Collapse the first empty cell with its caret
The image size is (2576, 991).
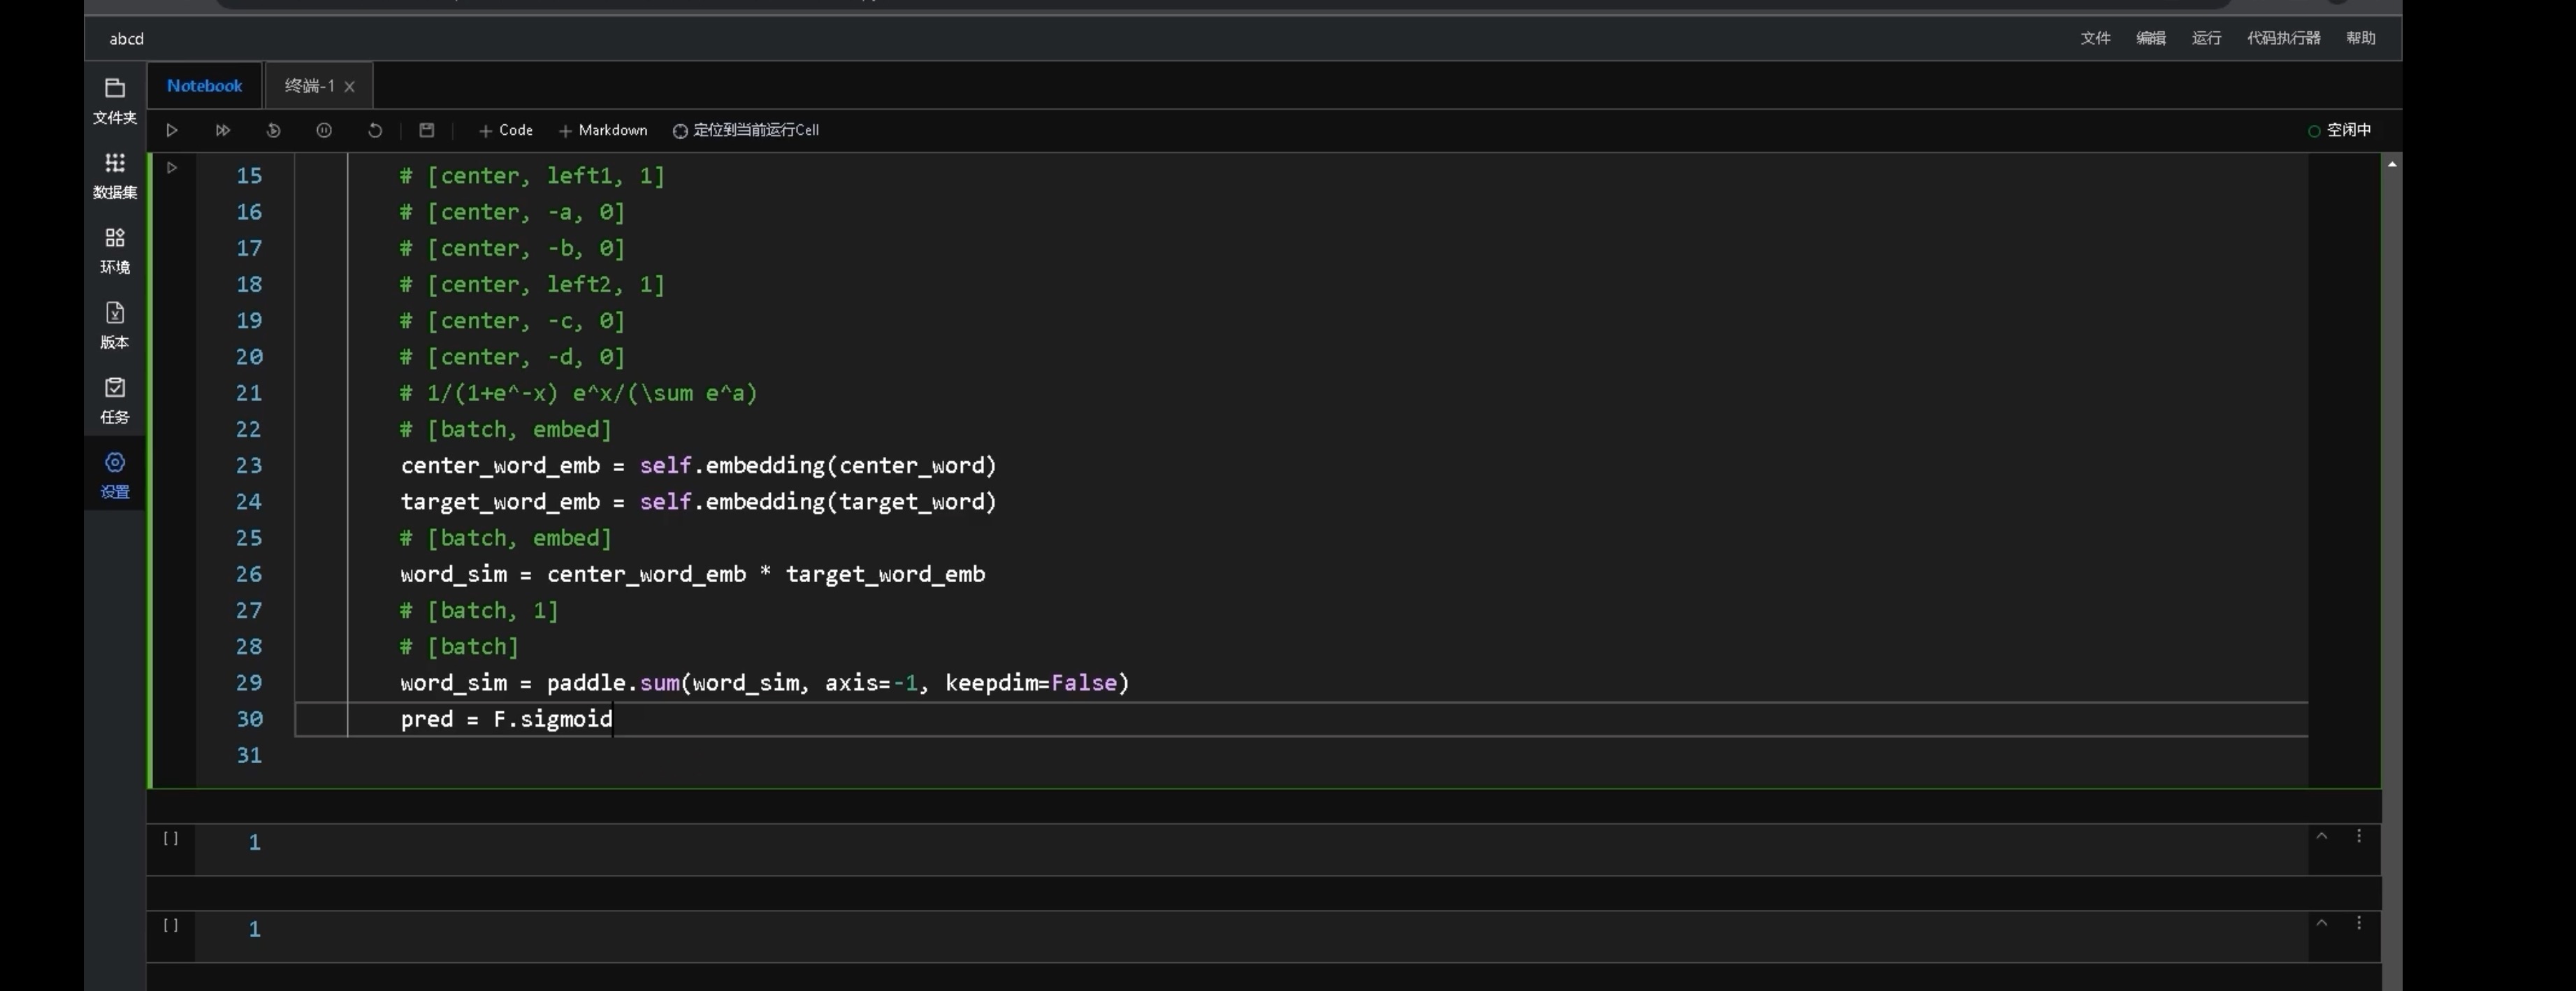(x=2321, y=836)
